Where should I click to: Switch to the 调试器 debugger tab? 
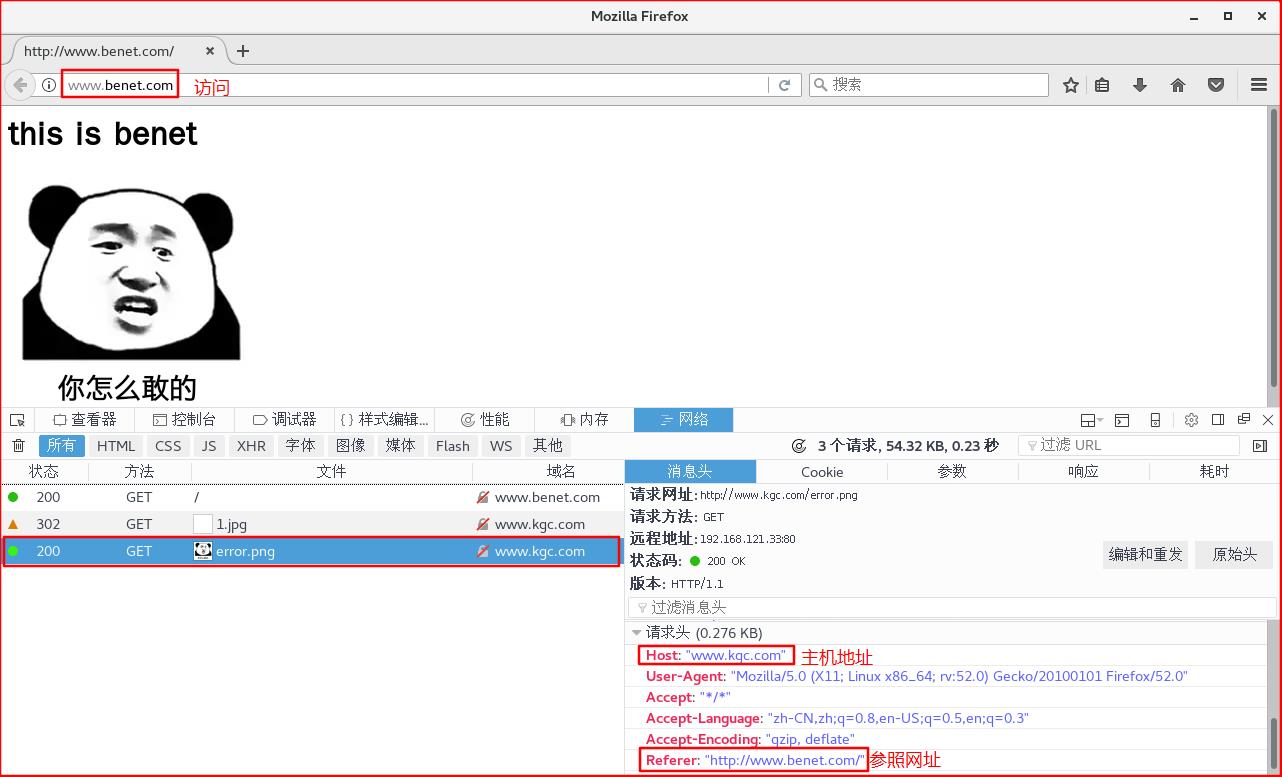pyautogui.click(x=284, y=420)
